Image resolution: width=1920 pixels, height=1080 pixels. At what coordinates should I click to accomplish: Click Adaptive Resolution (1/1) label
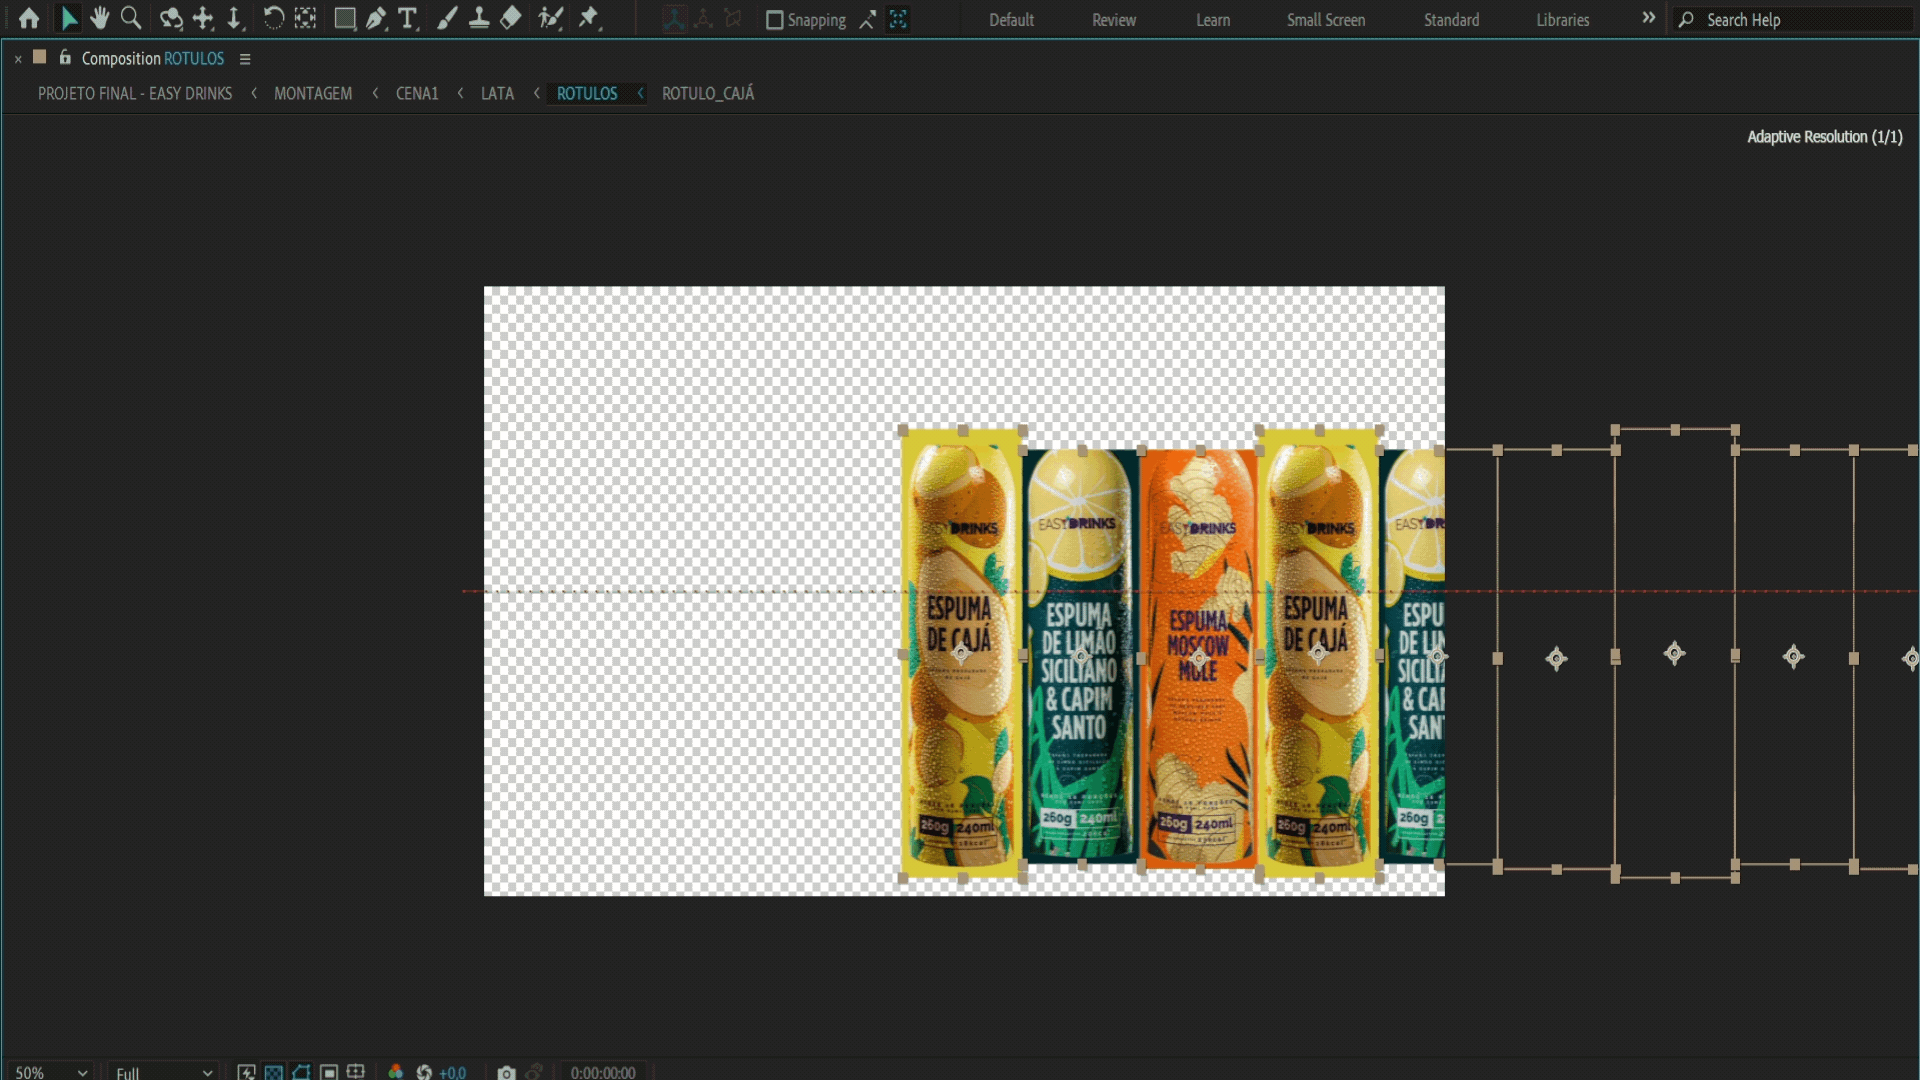tap(1824, 136)
